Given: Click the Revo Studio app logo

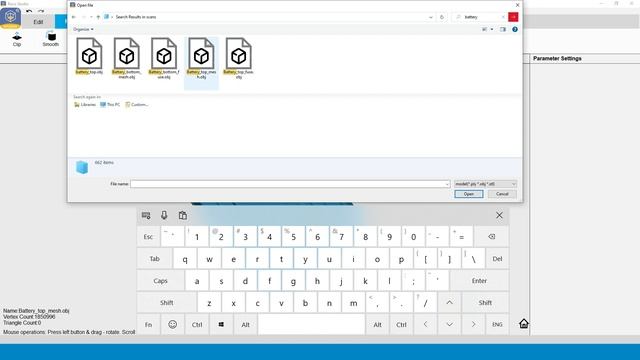Looking at the screenshot, I should 11,17.
